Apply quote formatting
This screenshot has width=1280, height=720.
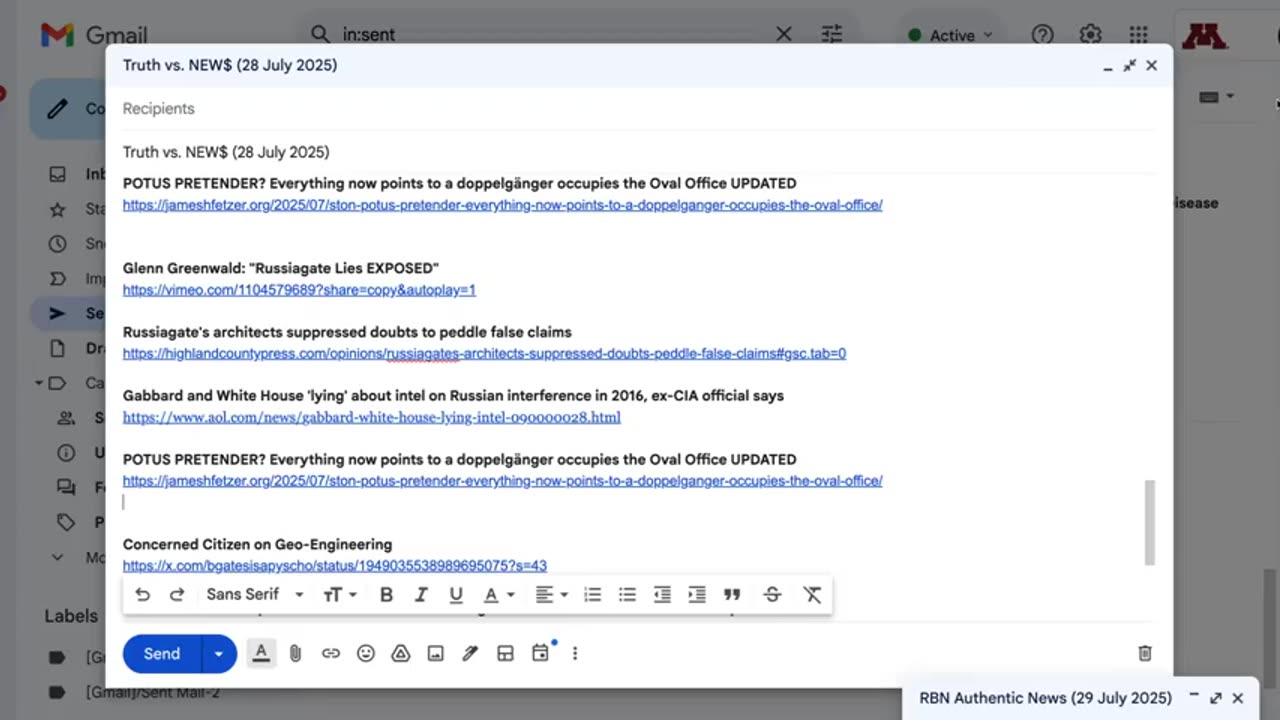(x=732, y=595)
